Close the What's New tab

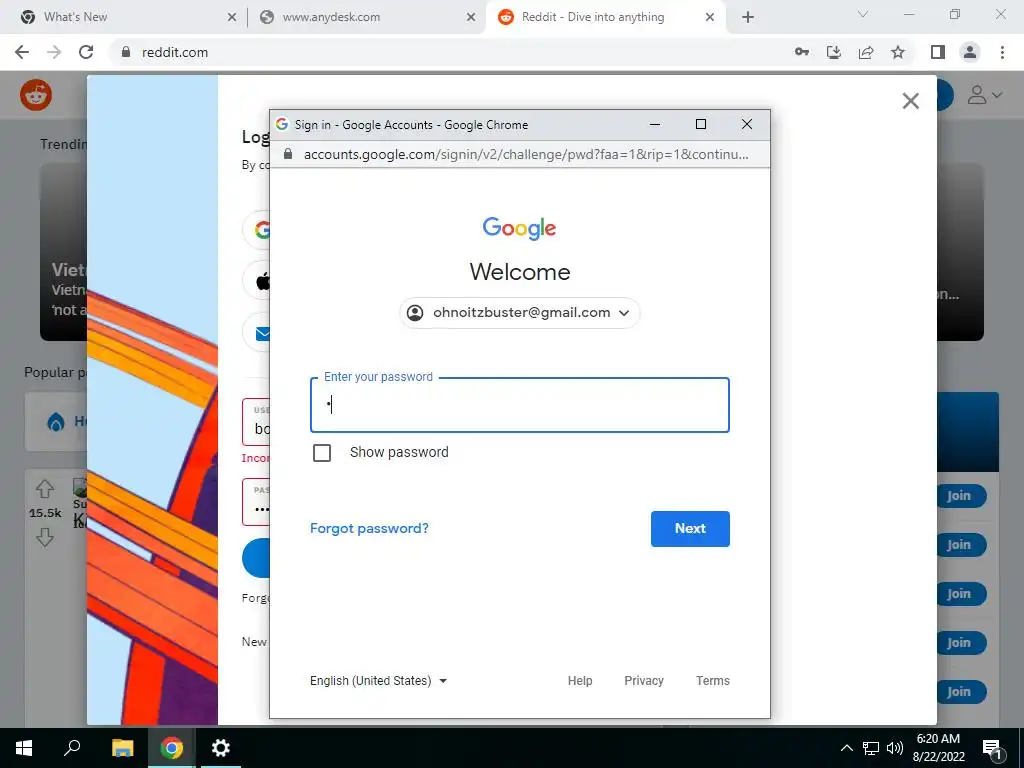click(232, 17)
